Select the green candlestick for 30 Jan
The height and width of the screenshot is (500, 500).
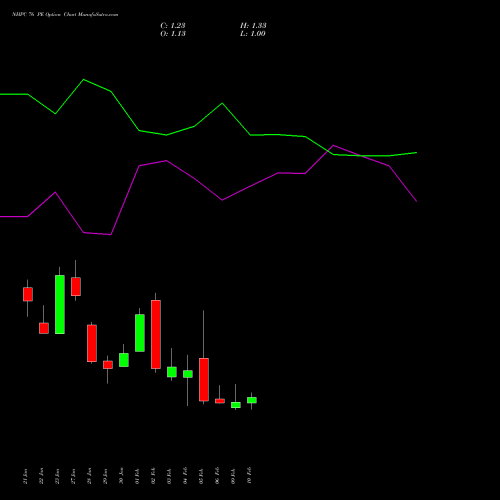click(124, 360)
